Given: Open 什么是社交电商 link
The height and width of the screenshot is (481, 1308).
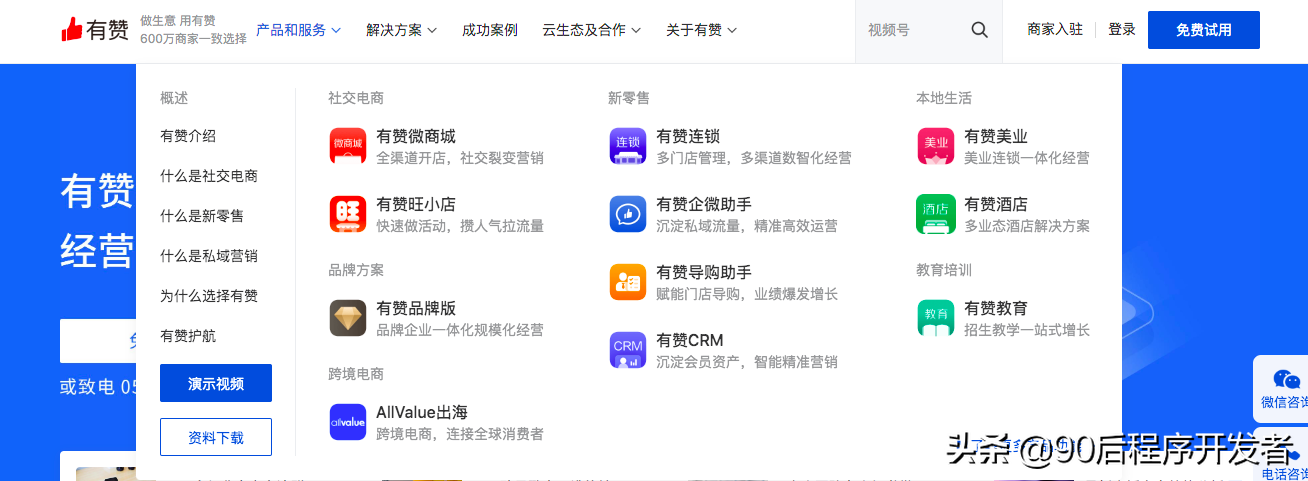Looking at the screenshot, I should click(x=209, y=176).
